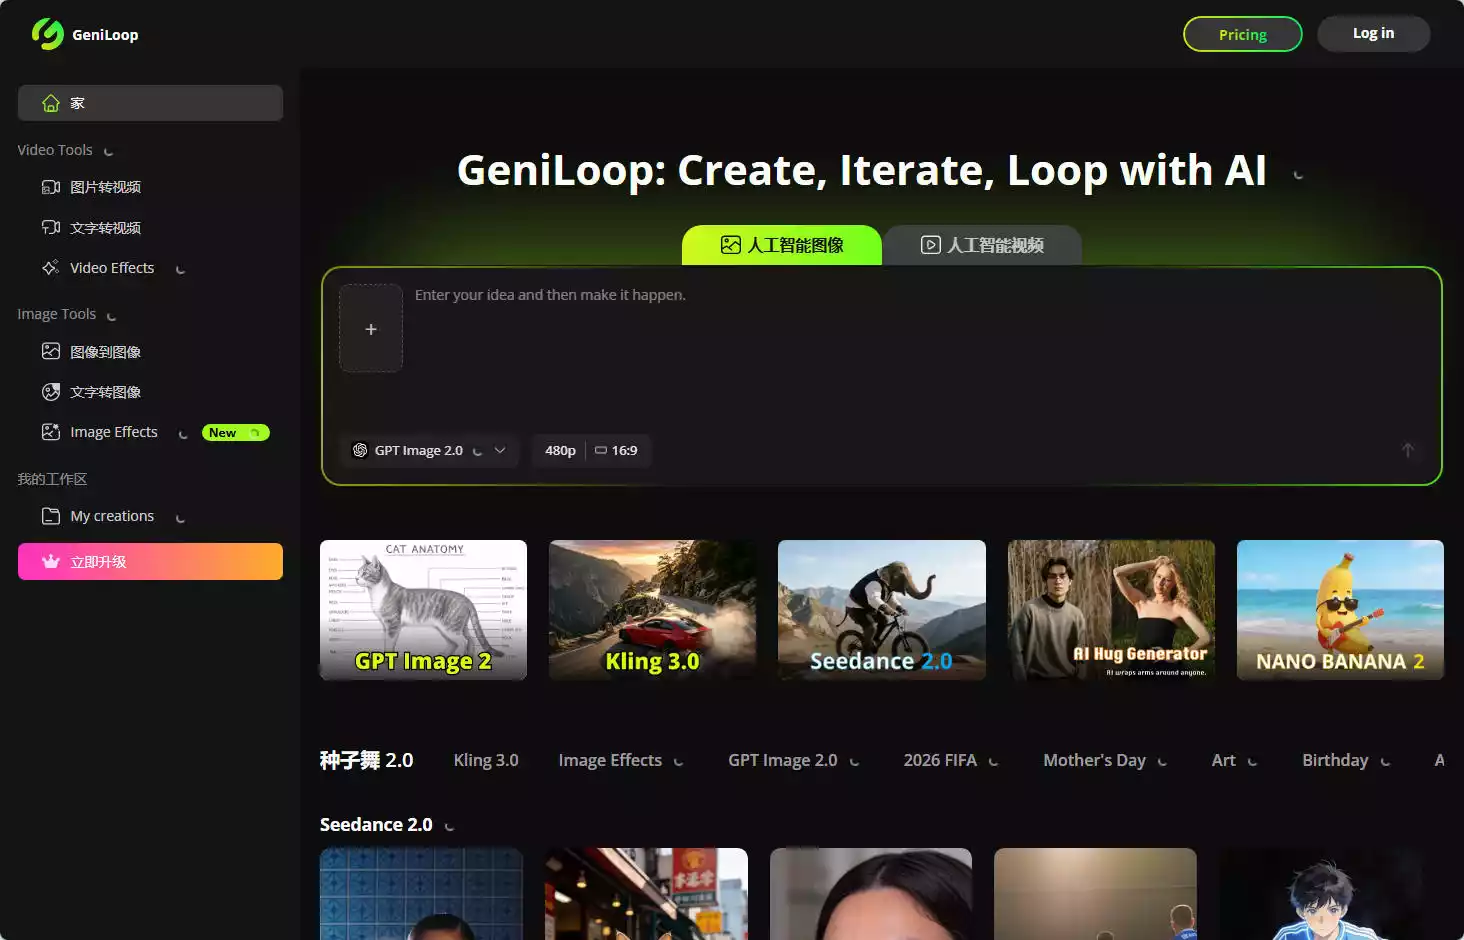The height and width of the screenshot is (940, 1464).
Task: Switch to the 人工智能图像 tab
Action: tap(782, 245)
